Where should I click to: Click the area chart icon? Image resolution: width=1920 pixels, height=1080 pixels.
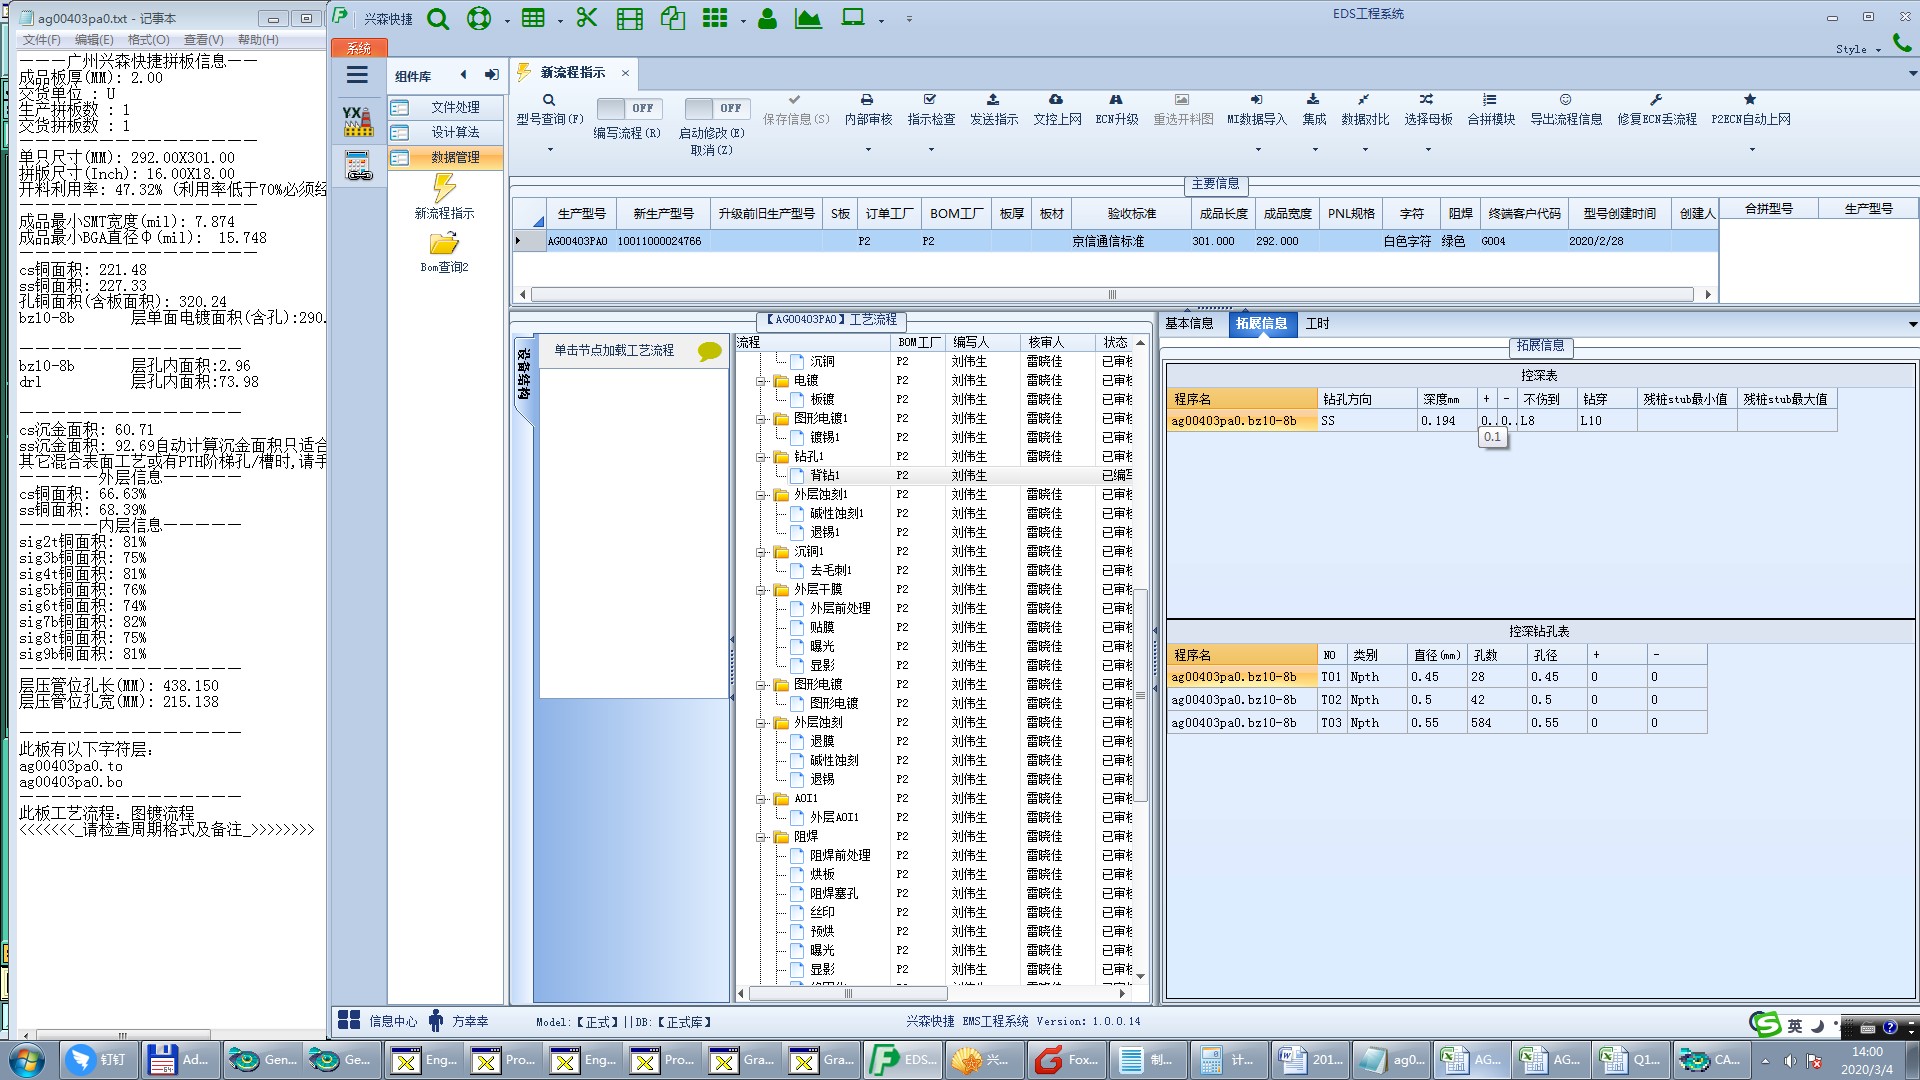click(x=808, y=18)
